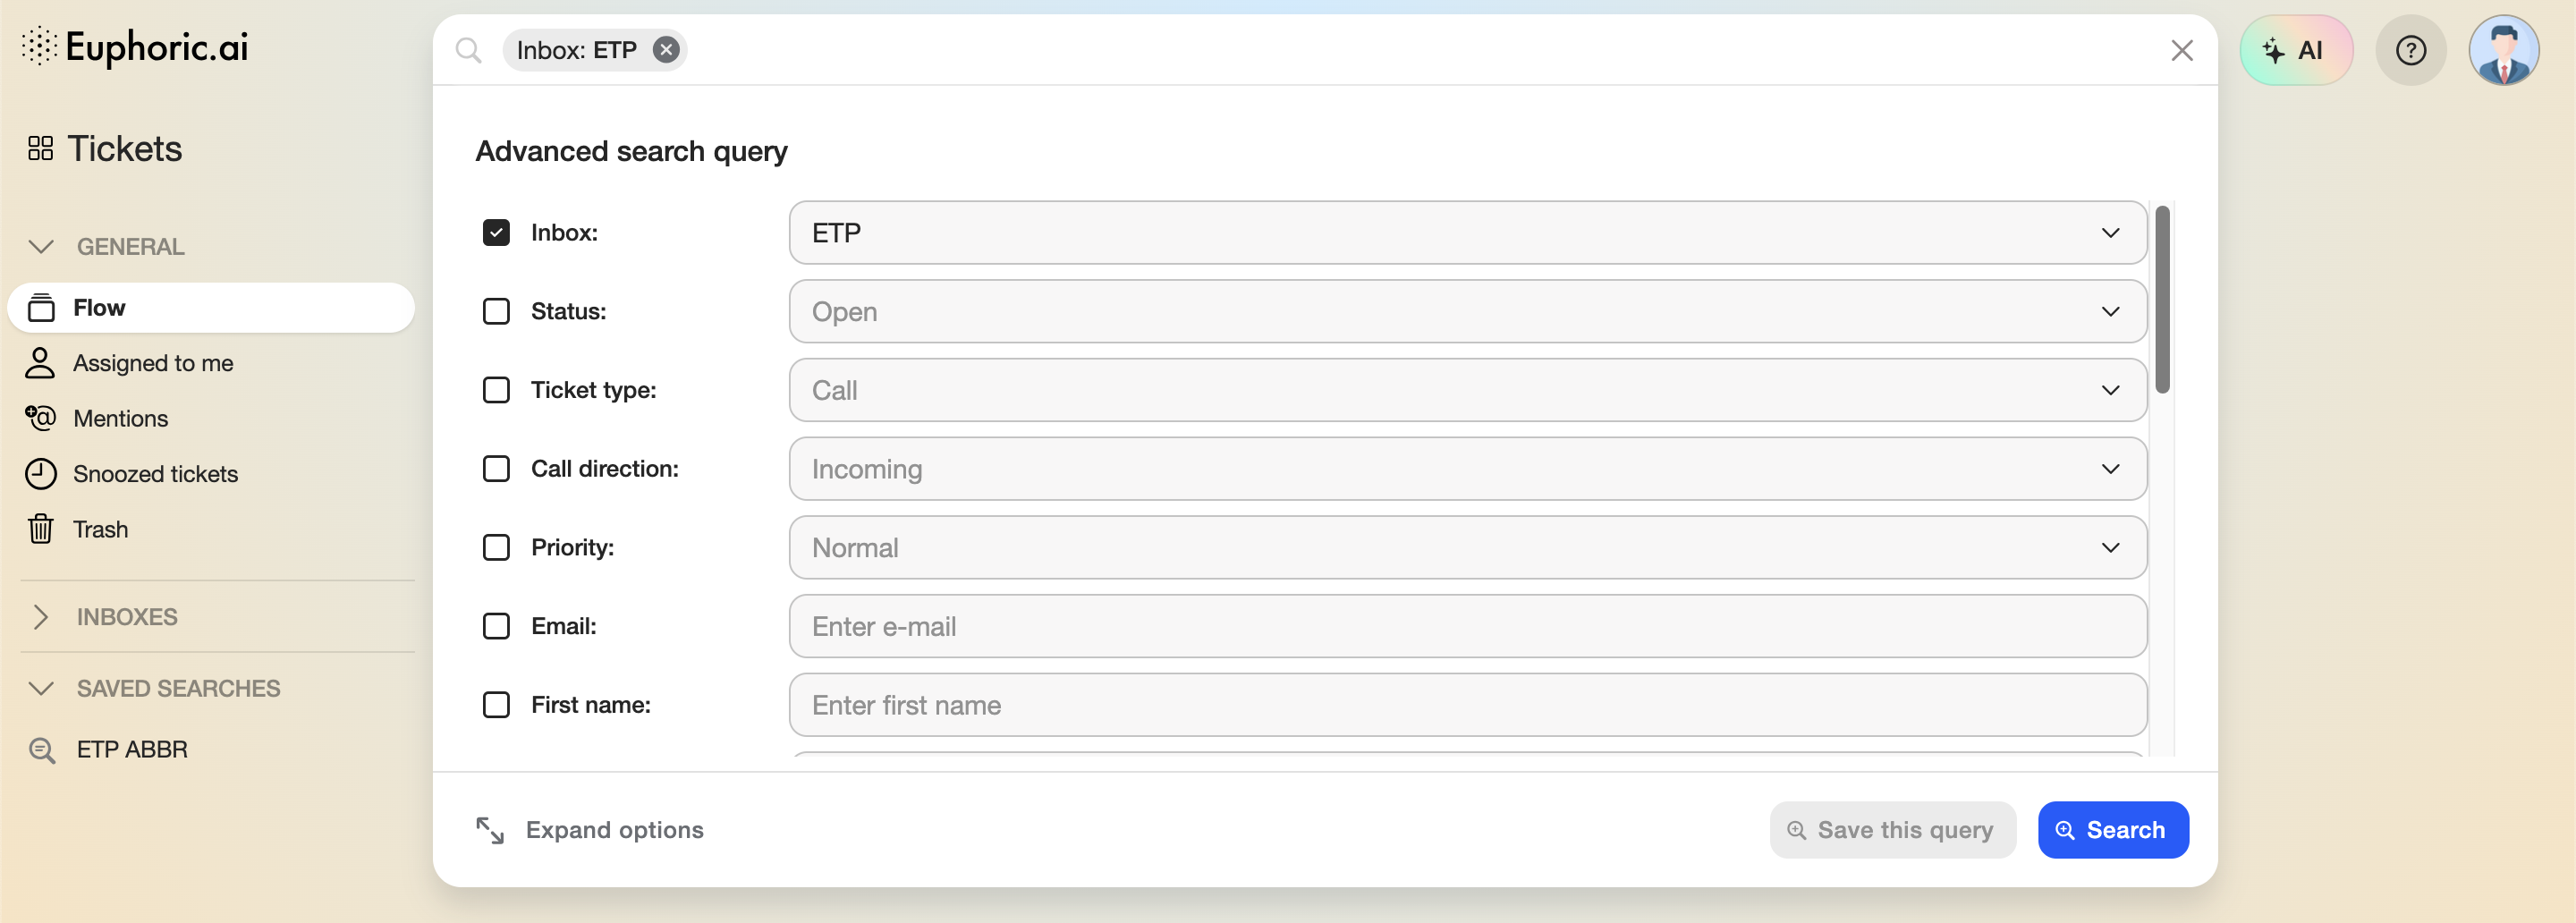Open Assigned to me view
This screenshot has width=2576, height=923.
pos(153,363)
